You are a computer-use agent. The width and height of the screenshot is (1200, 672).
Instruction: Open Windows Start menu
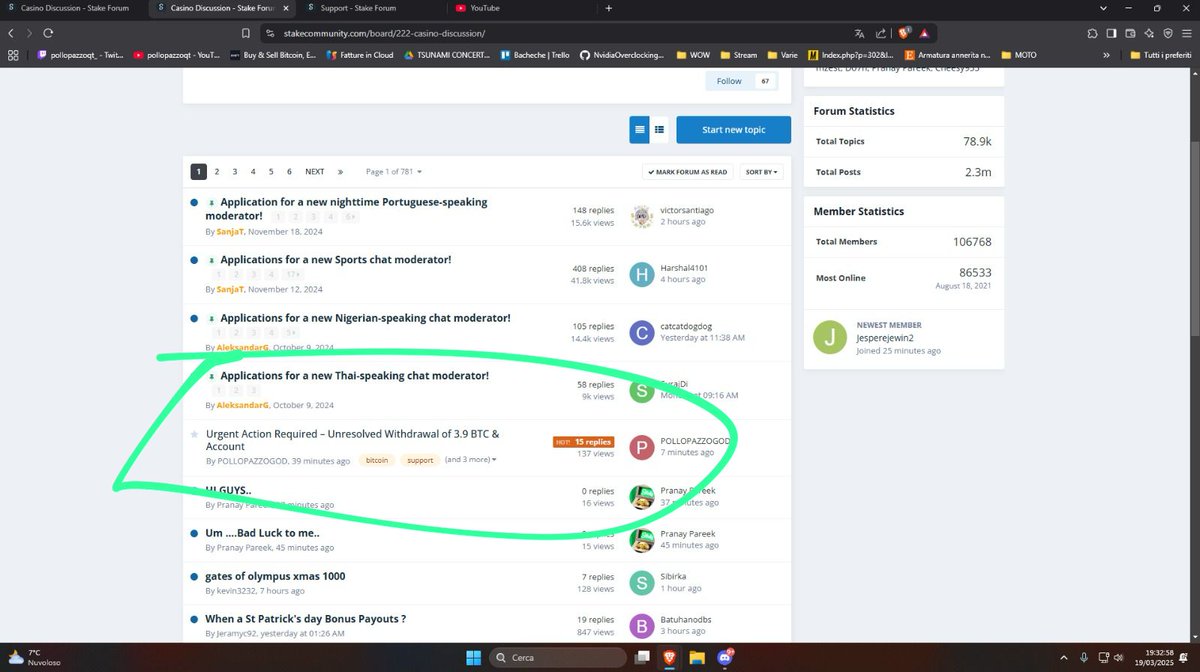click(x=472, y=657)
